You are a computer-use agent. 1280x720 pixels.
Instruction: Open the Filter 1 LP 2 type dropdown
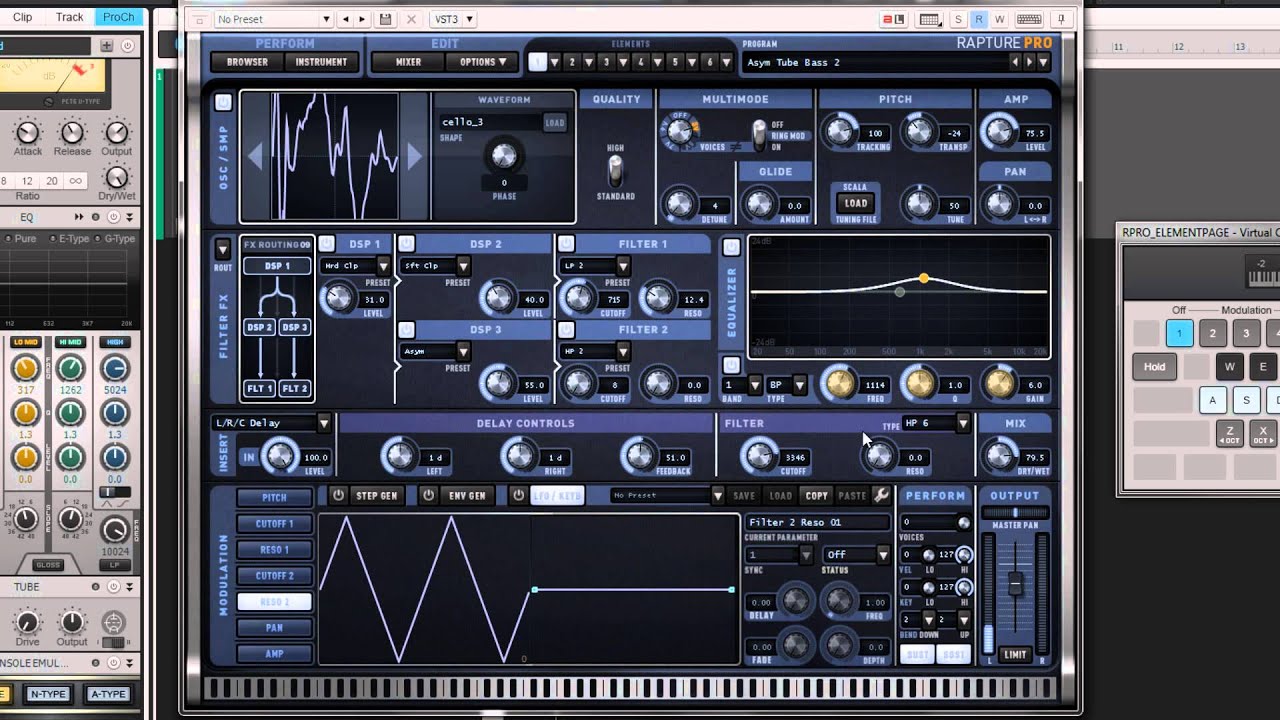pos(595,266)
